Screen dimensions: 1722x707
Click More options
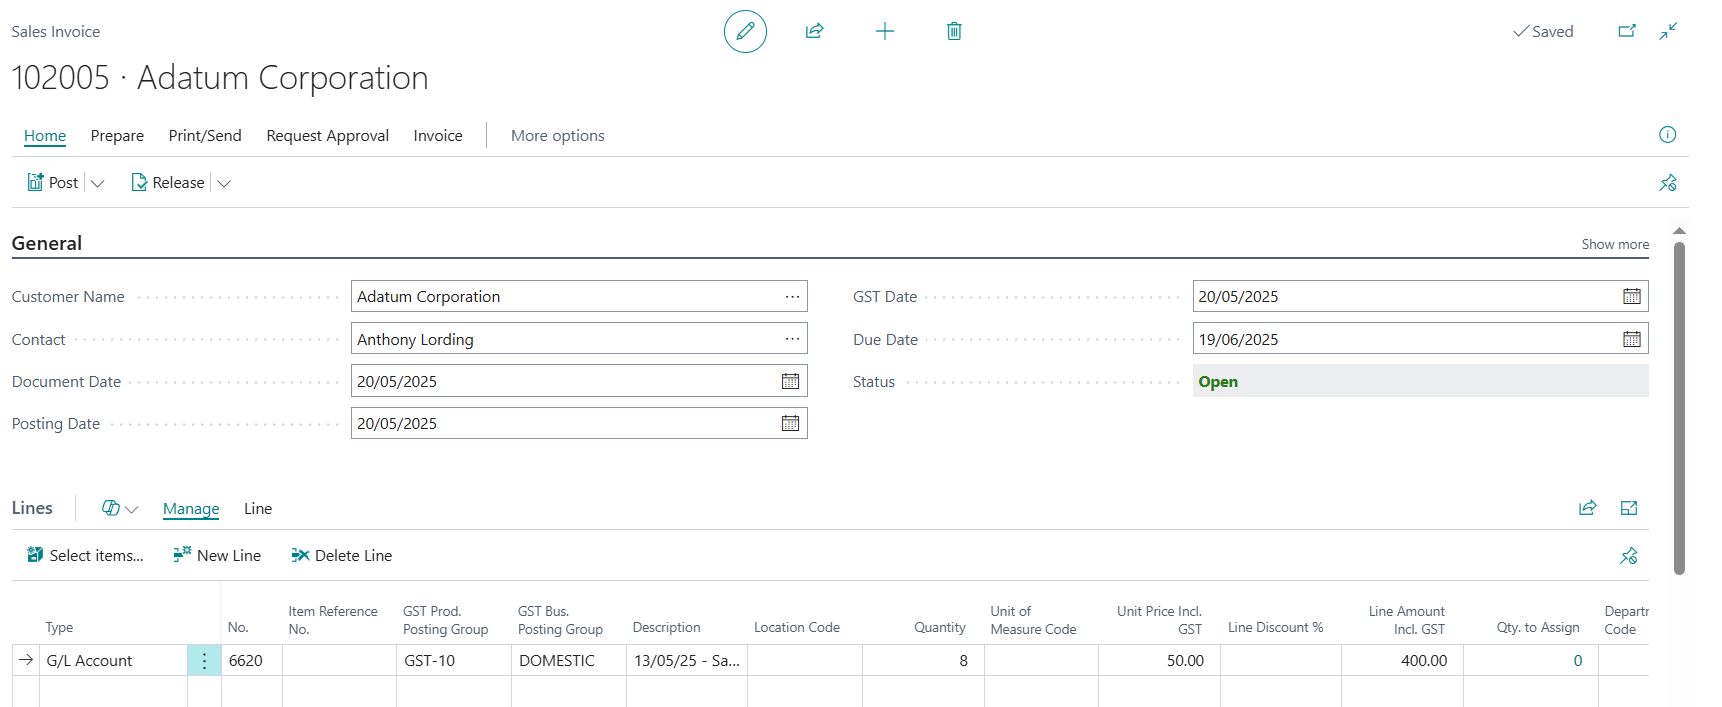[558, 136]
